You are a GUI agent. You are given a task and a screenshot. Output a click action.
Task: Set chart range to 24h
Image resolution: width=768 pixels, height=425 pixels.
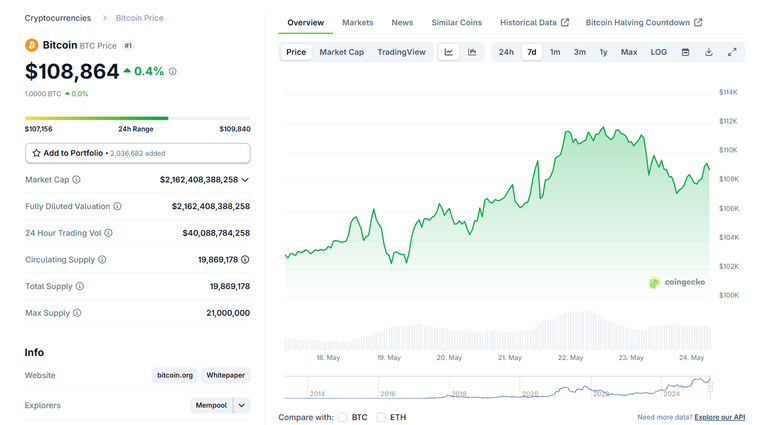point(506,52)
